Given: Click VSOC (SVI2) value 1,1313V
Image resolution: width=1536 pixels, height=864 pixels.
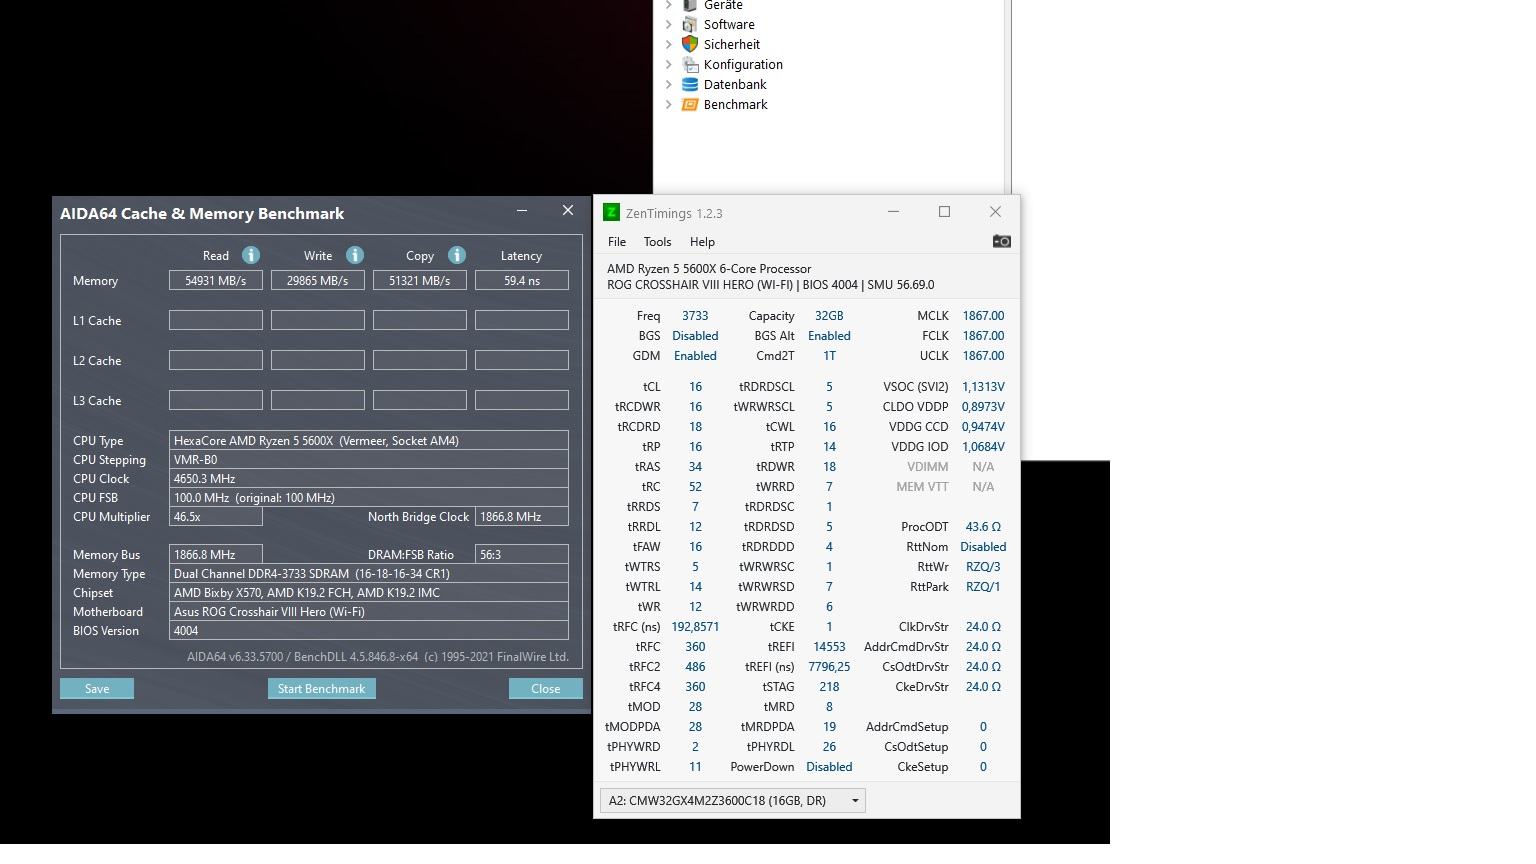Looking at the screenshot, I should click(983, 386).
